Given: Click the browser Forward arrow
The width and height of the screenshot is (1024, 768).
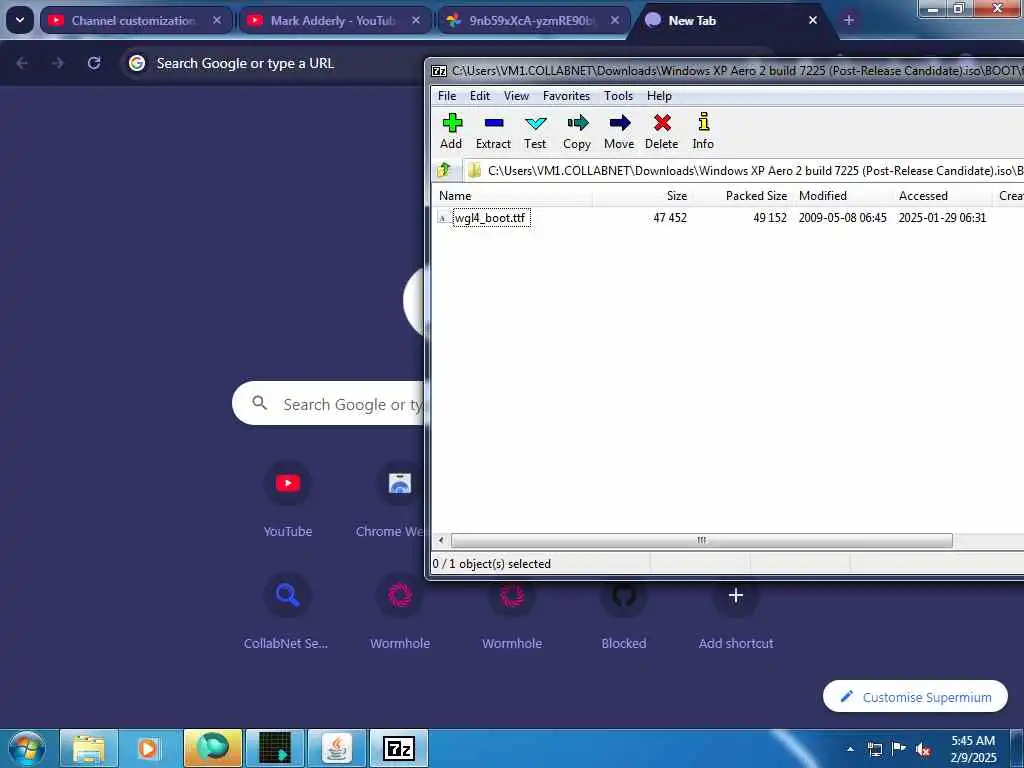Looking at the screenshot, I should click(57, 63).
